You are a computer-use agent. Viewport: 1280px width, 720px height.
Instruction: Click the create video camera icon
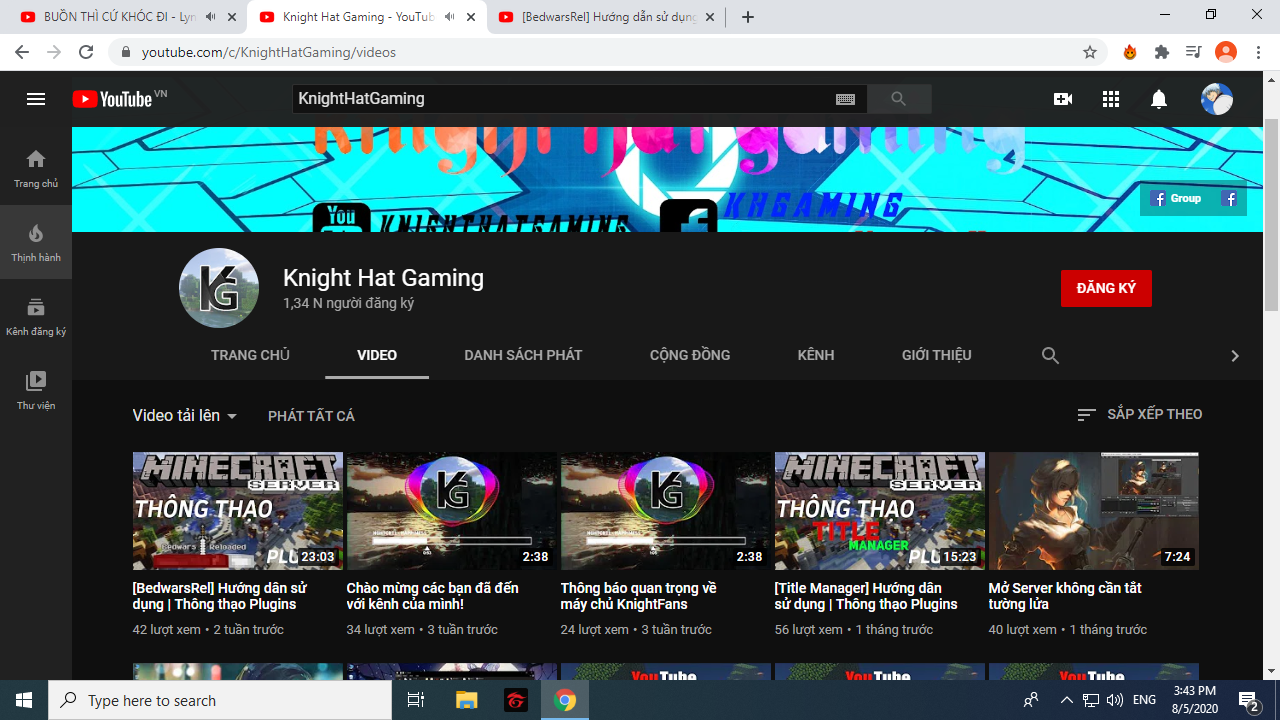click(1063, 99)
